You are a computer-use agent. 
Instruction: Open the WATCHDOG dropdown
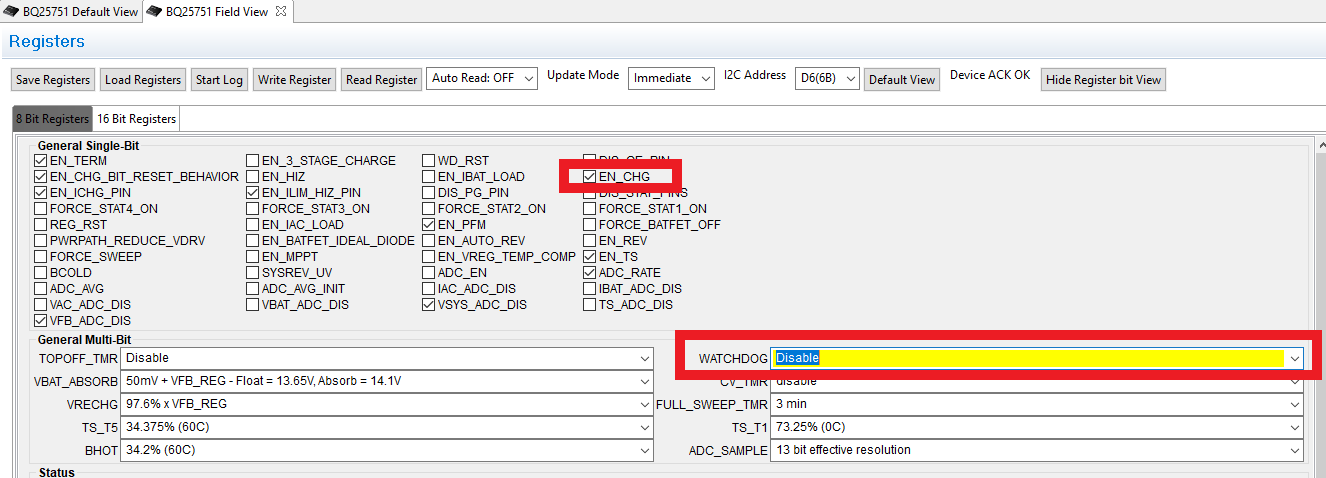[x=1038, y=358]
